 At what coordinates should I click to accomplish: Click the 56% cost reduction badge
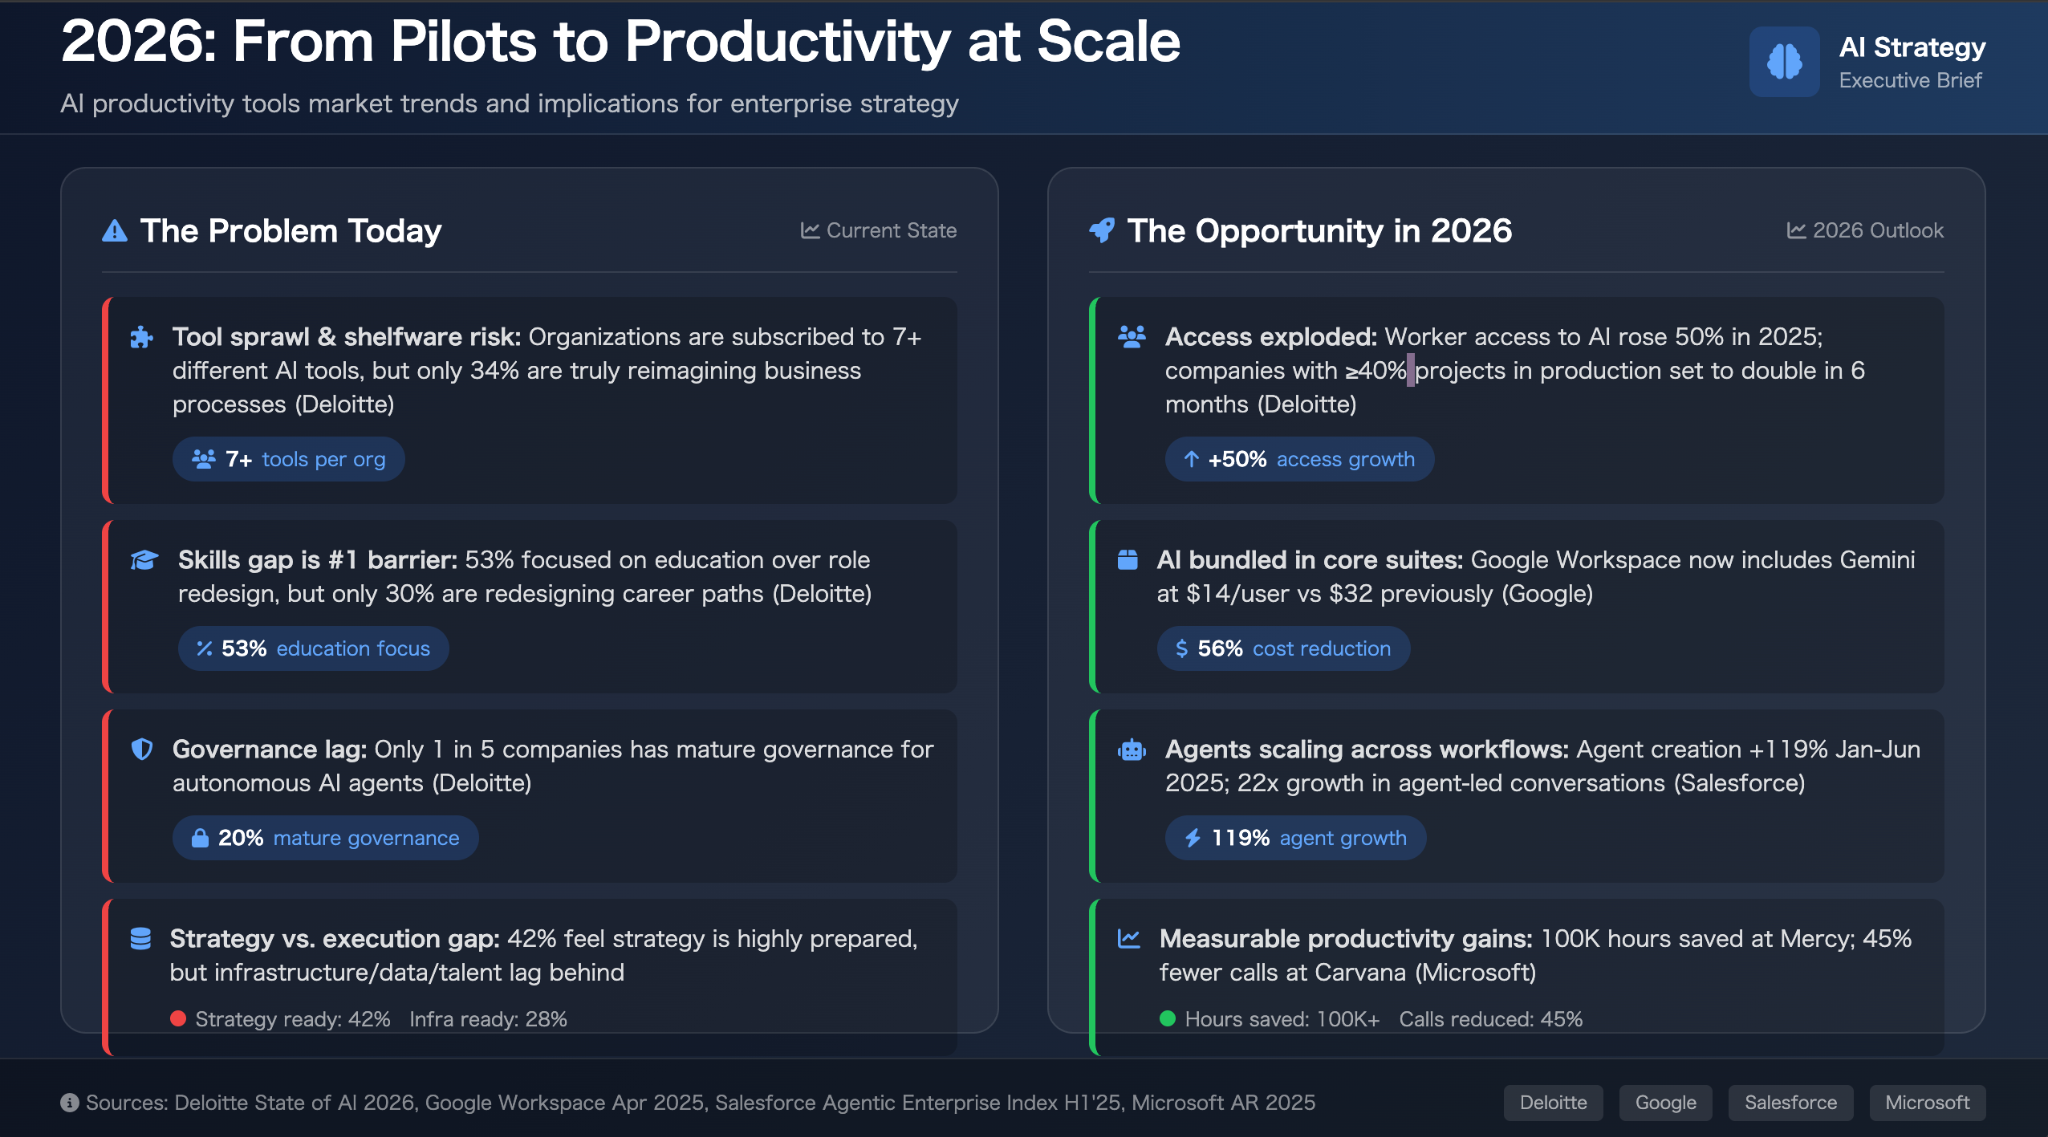[x=1283, y=649]
